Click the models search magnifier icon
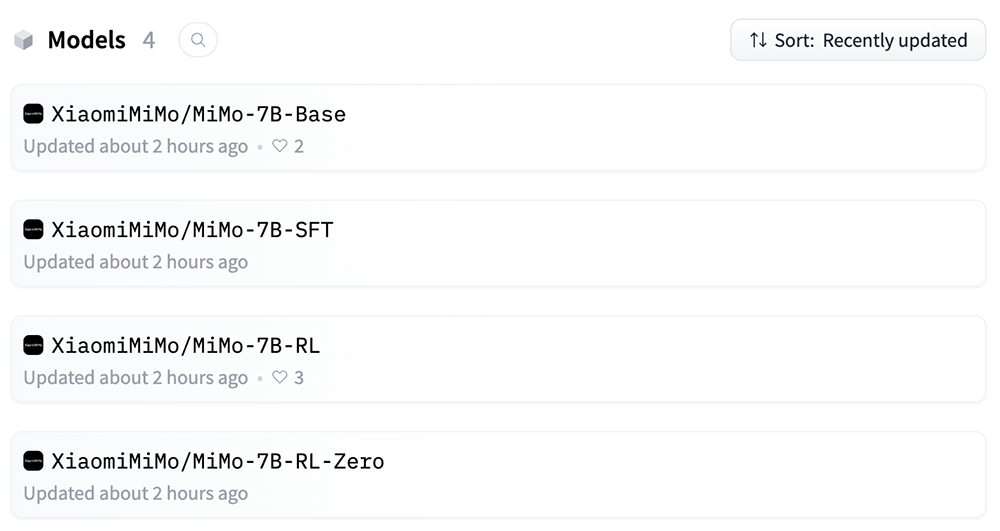Image resolution: width=1000 pixels, height=531 pixels. coord(198,40)
